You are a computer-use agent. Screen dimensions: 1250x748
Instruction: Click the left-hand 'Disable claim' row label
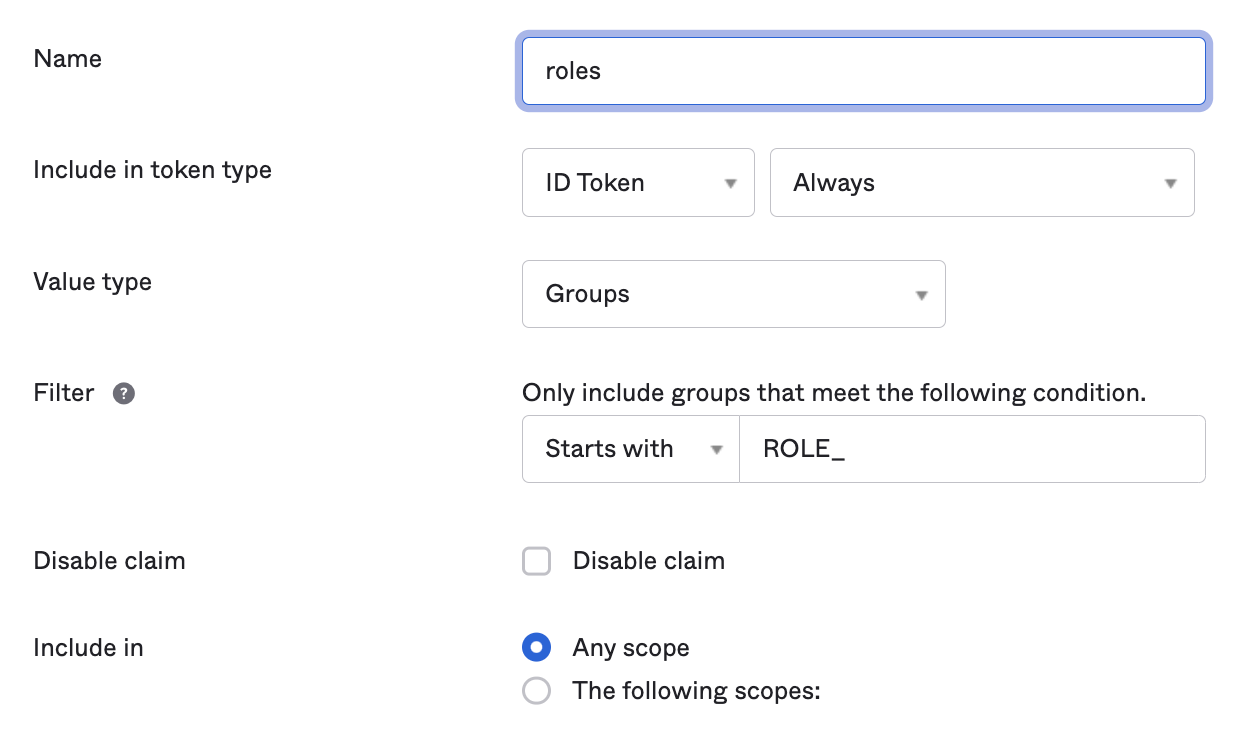(x=109, y=561)
